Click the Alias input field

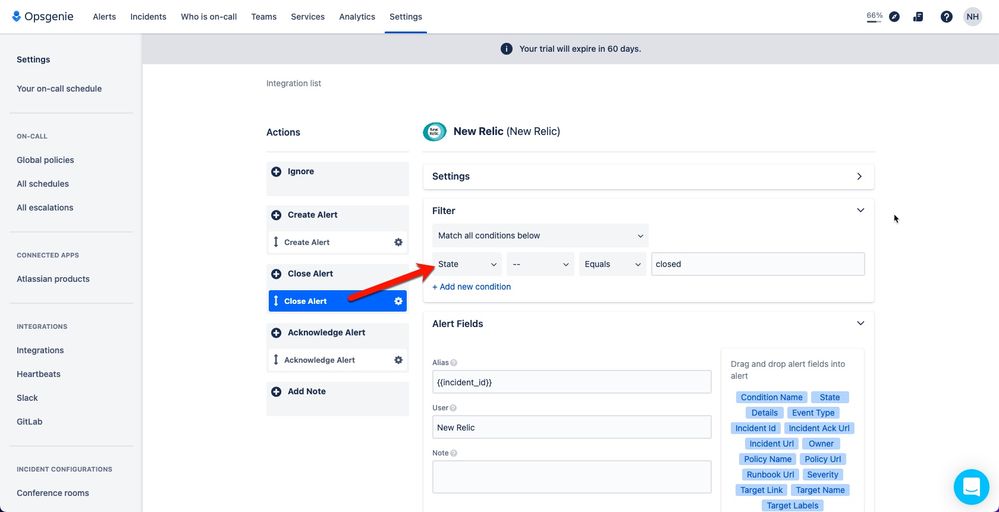(571, 382)
